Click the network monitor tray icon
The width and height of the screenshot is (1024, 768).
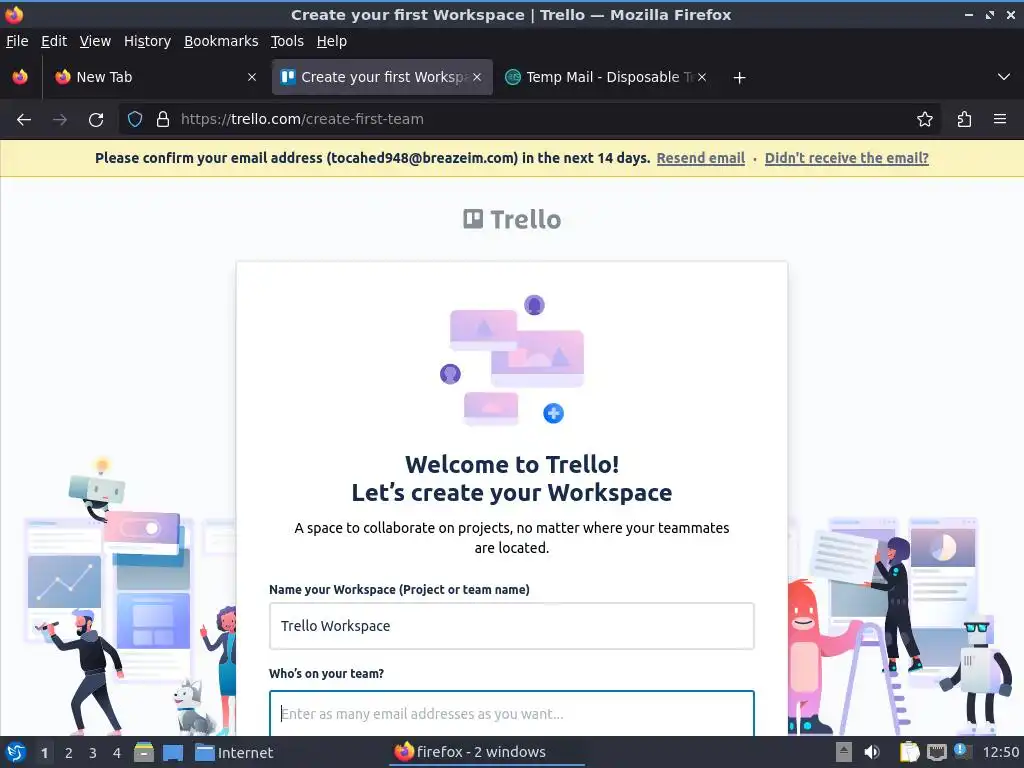click(x=936, y=752)
